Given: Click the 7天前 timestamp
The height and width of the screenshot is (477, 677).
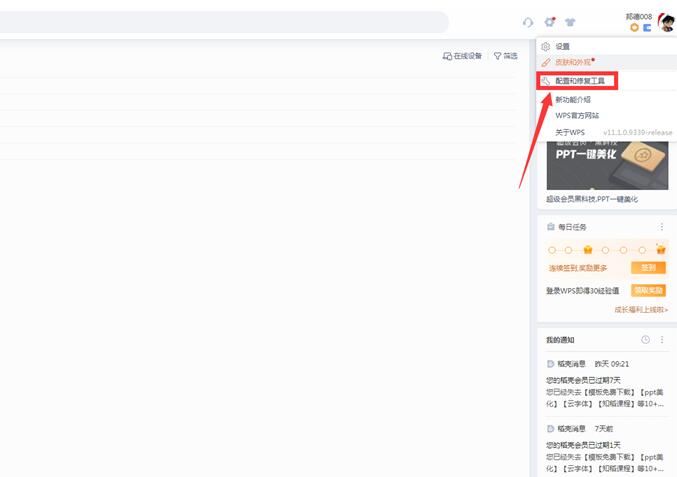Looking at the screenshot, I should point(604,429).
